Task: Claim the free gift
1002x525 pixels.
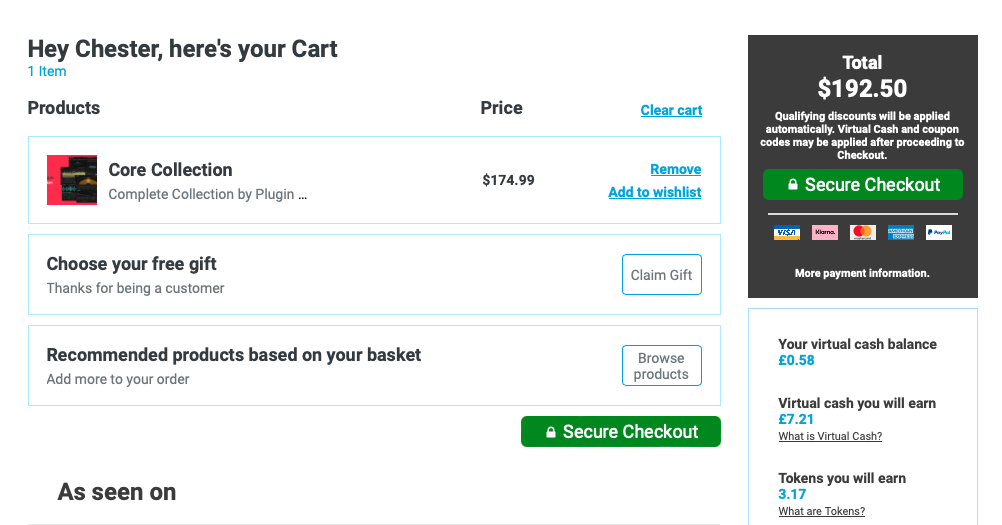Action: pyautogui.click(x=661, y=275)
